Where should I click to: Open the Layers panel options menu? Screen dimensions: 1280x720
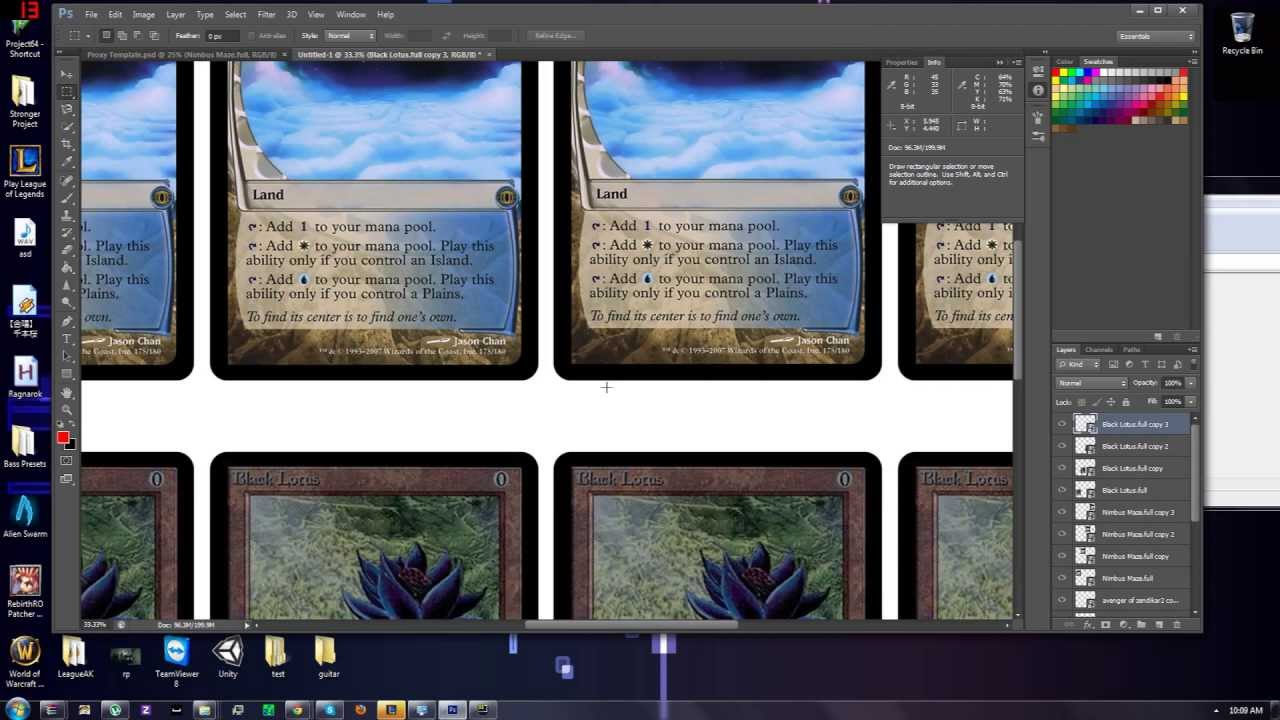[x=1192, y=350]
